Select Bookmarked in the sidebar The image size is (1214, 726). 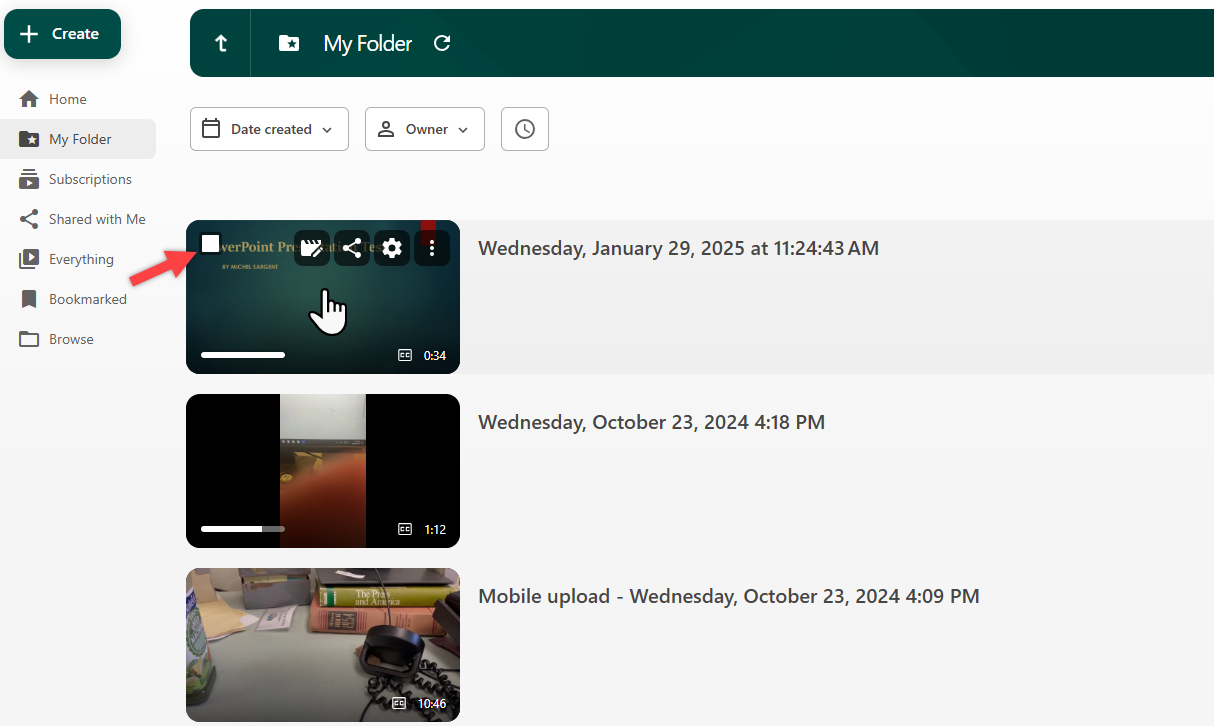87,299
